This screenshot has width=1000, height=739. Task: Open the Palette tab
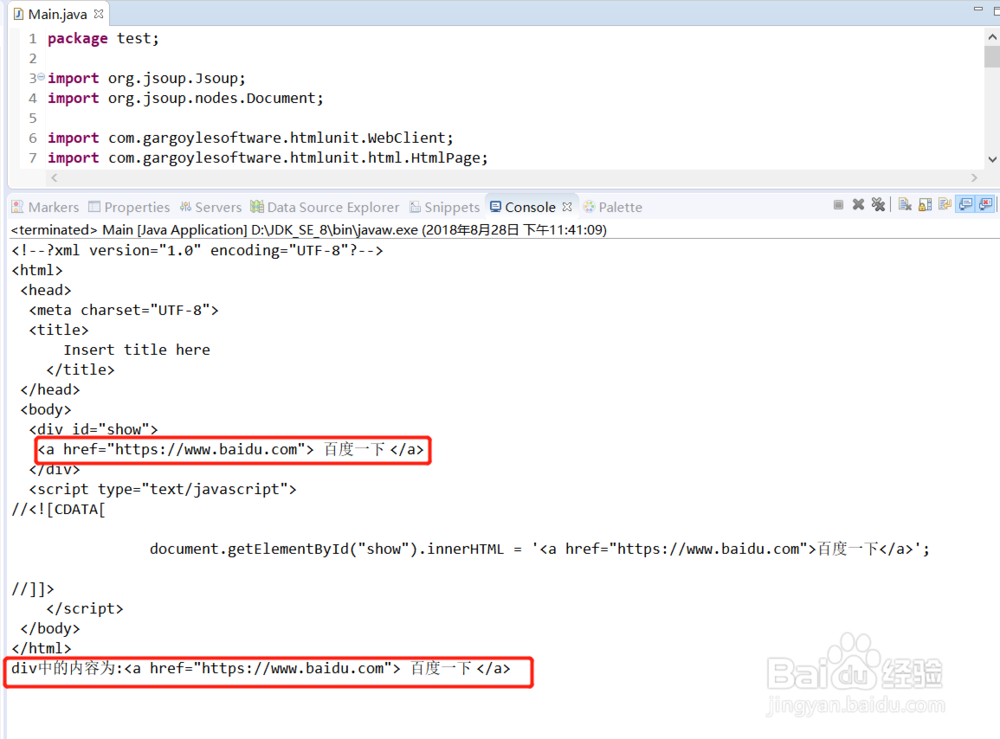[612, 207]
